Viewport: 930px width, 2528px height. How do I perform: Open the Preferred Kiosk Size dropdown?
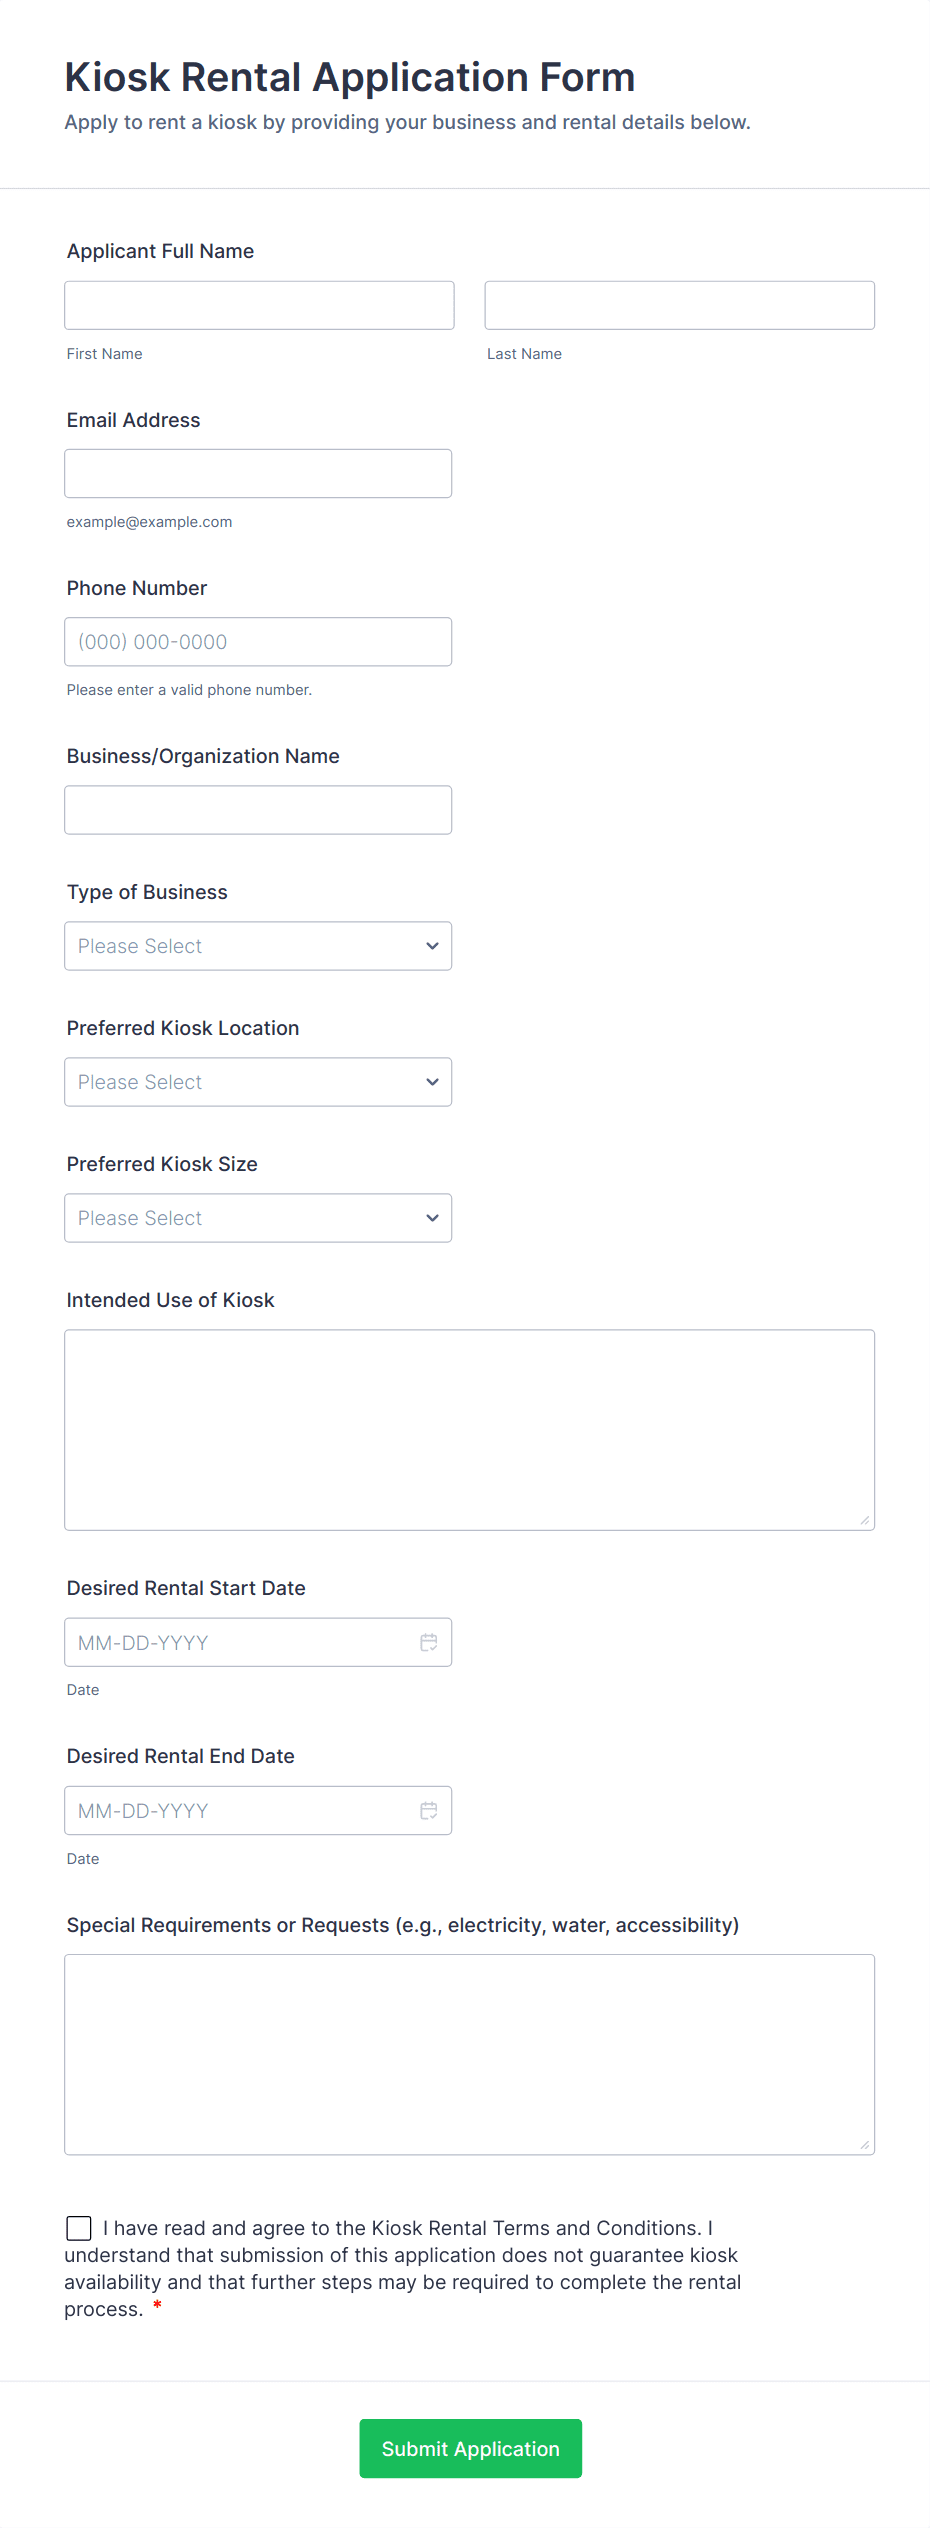coord(258,1218)
